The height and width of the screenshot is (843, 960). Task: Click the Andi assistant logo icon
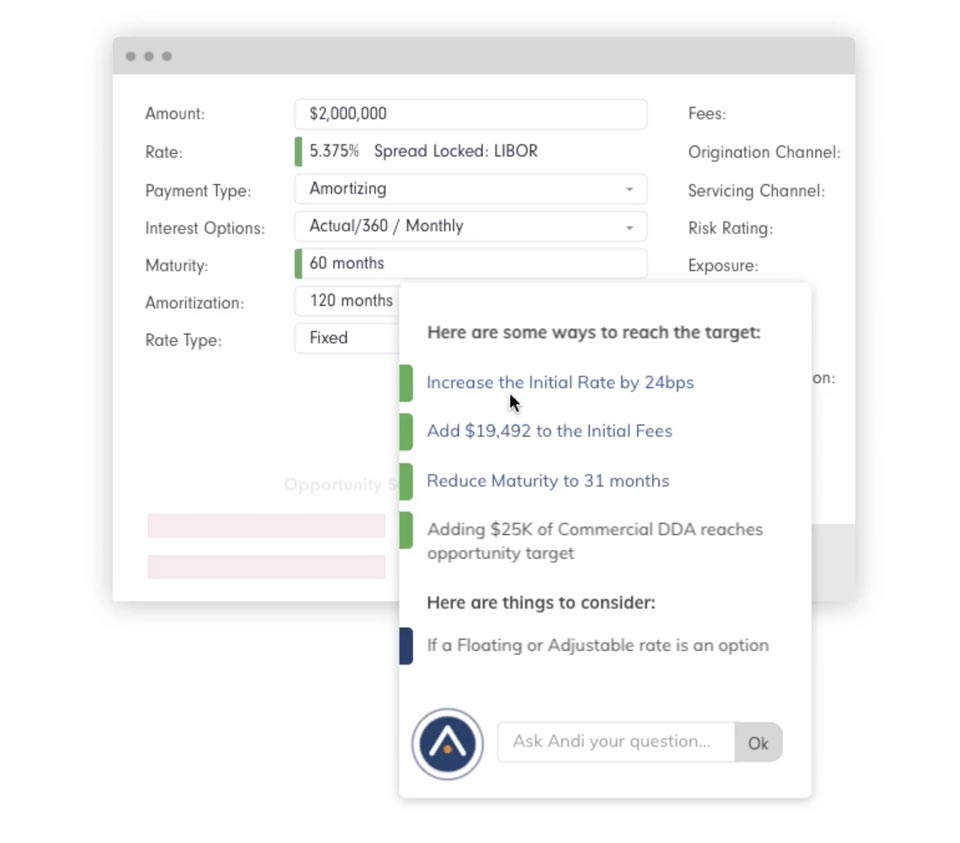coord(448,744)
